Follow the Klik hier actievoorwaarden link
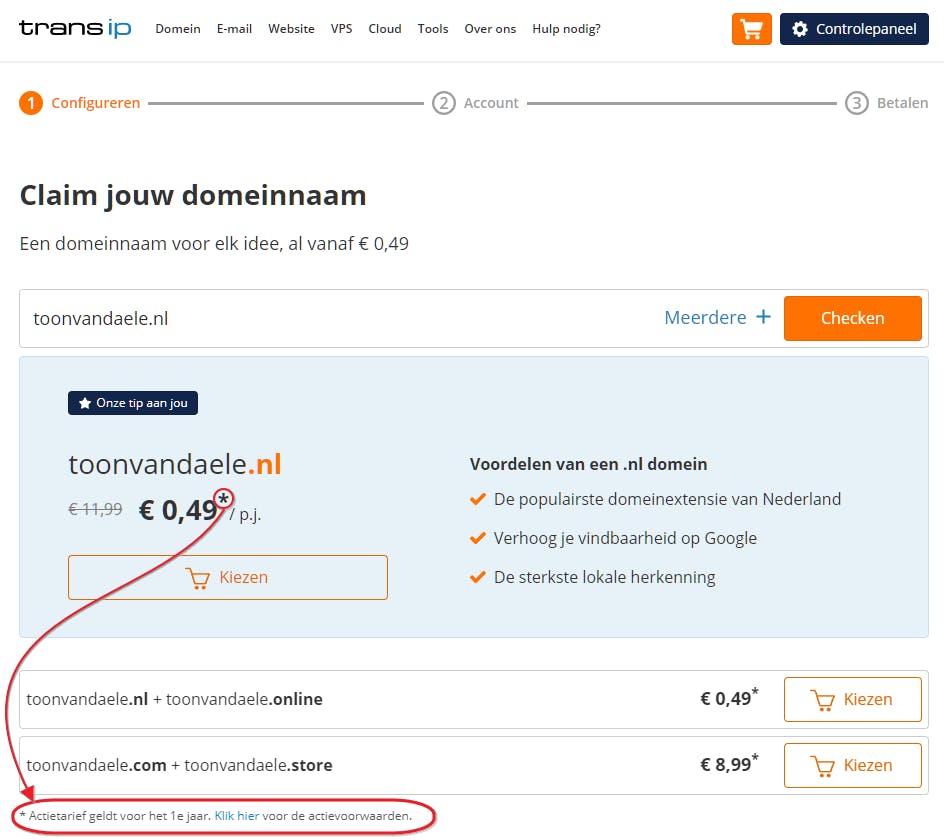This screenshot has width=944, height=840. (x=236, y=816)
